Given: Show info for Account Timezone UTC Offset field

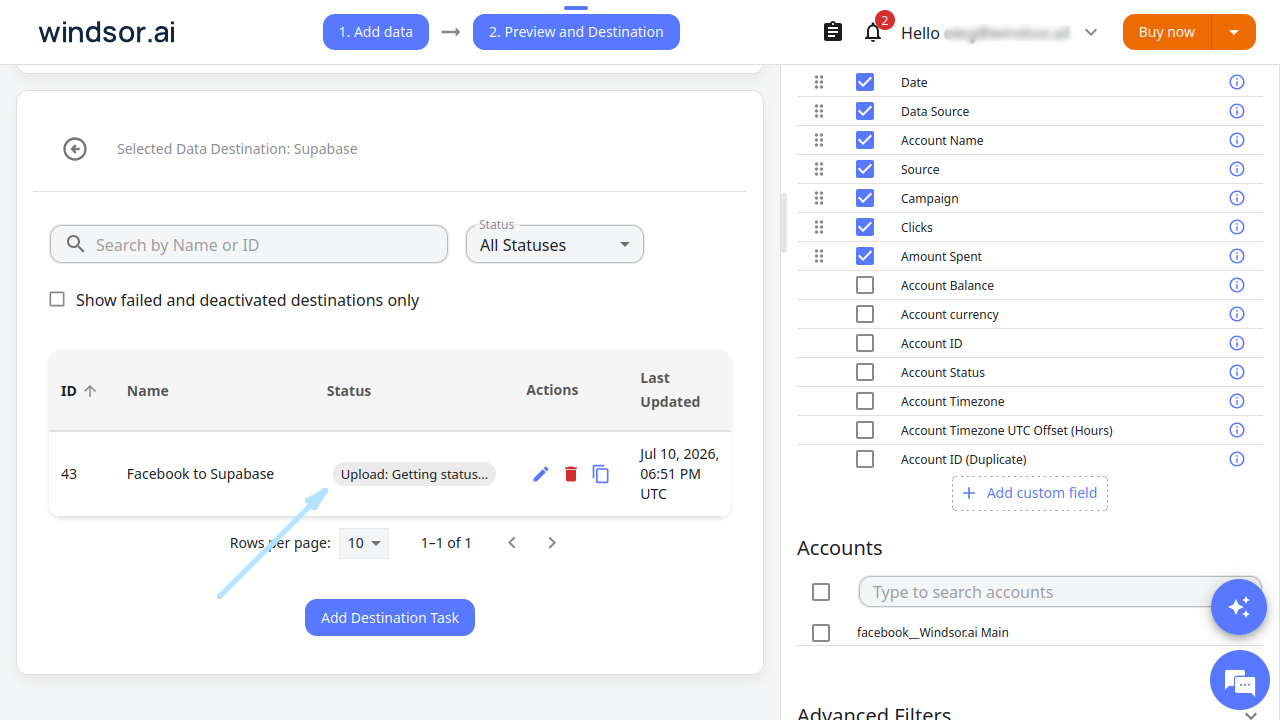Looking at the screenshot, I should tap(1237, 430).
